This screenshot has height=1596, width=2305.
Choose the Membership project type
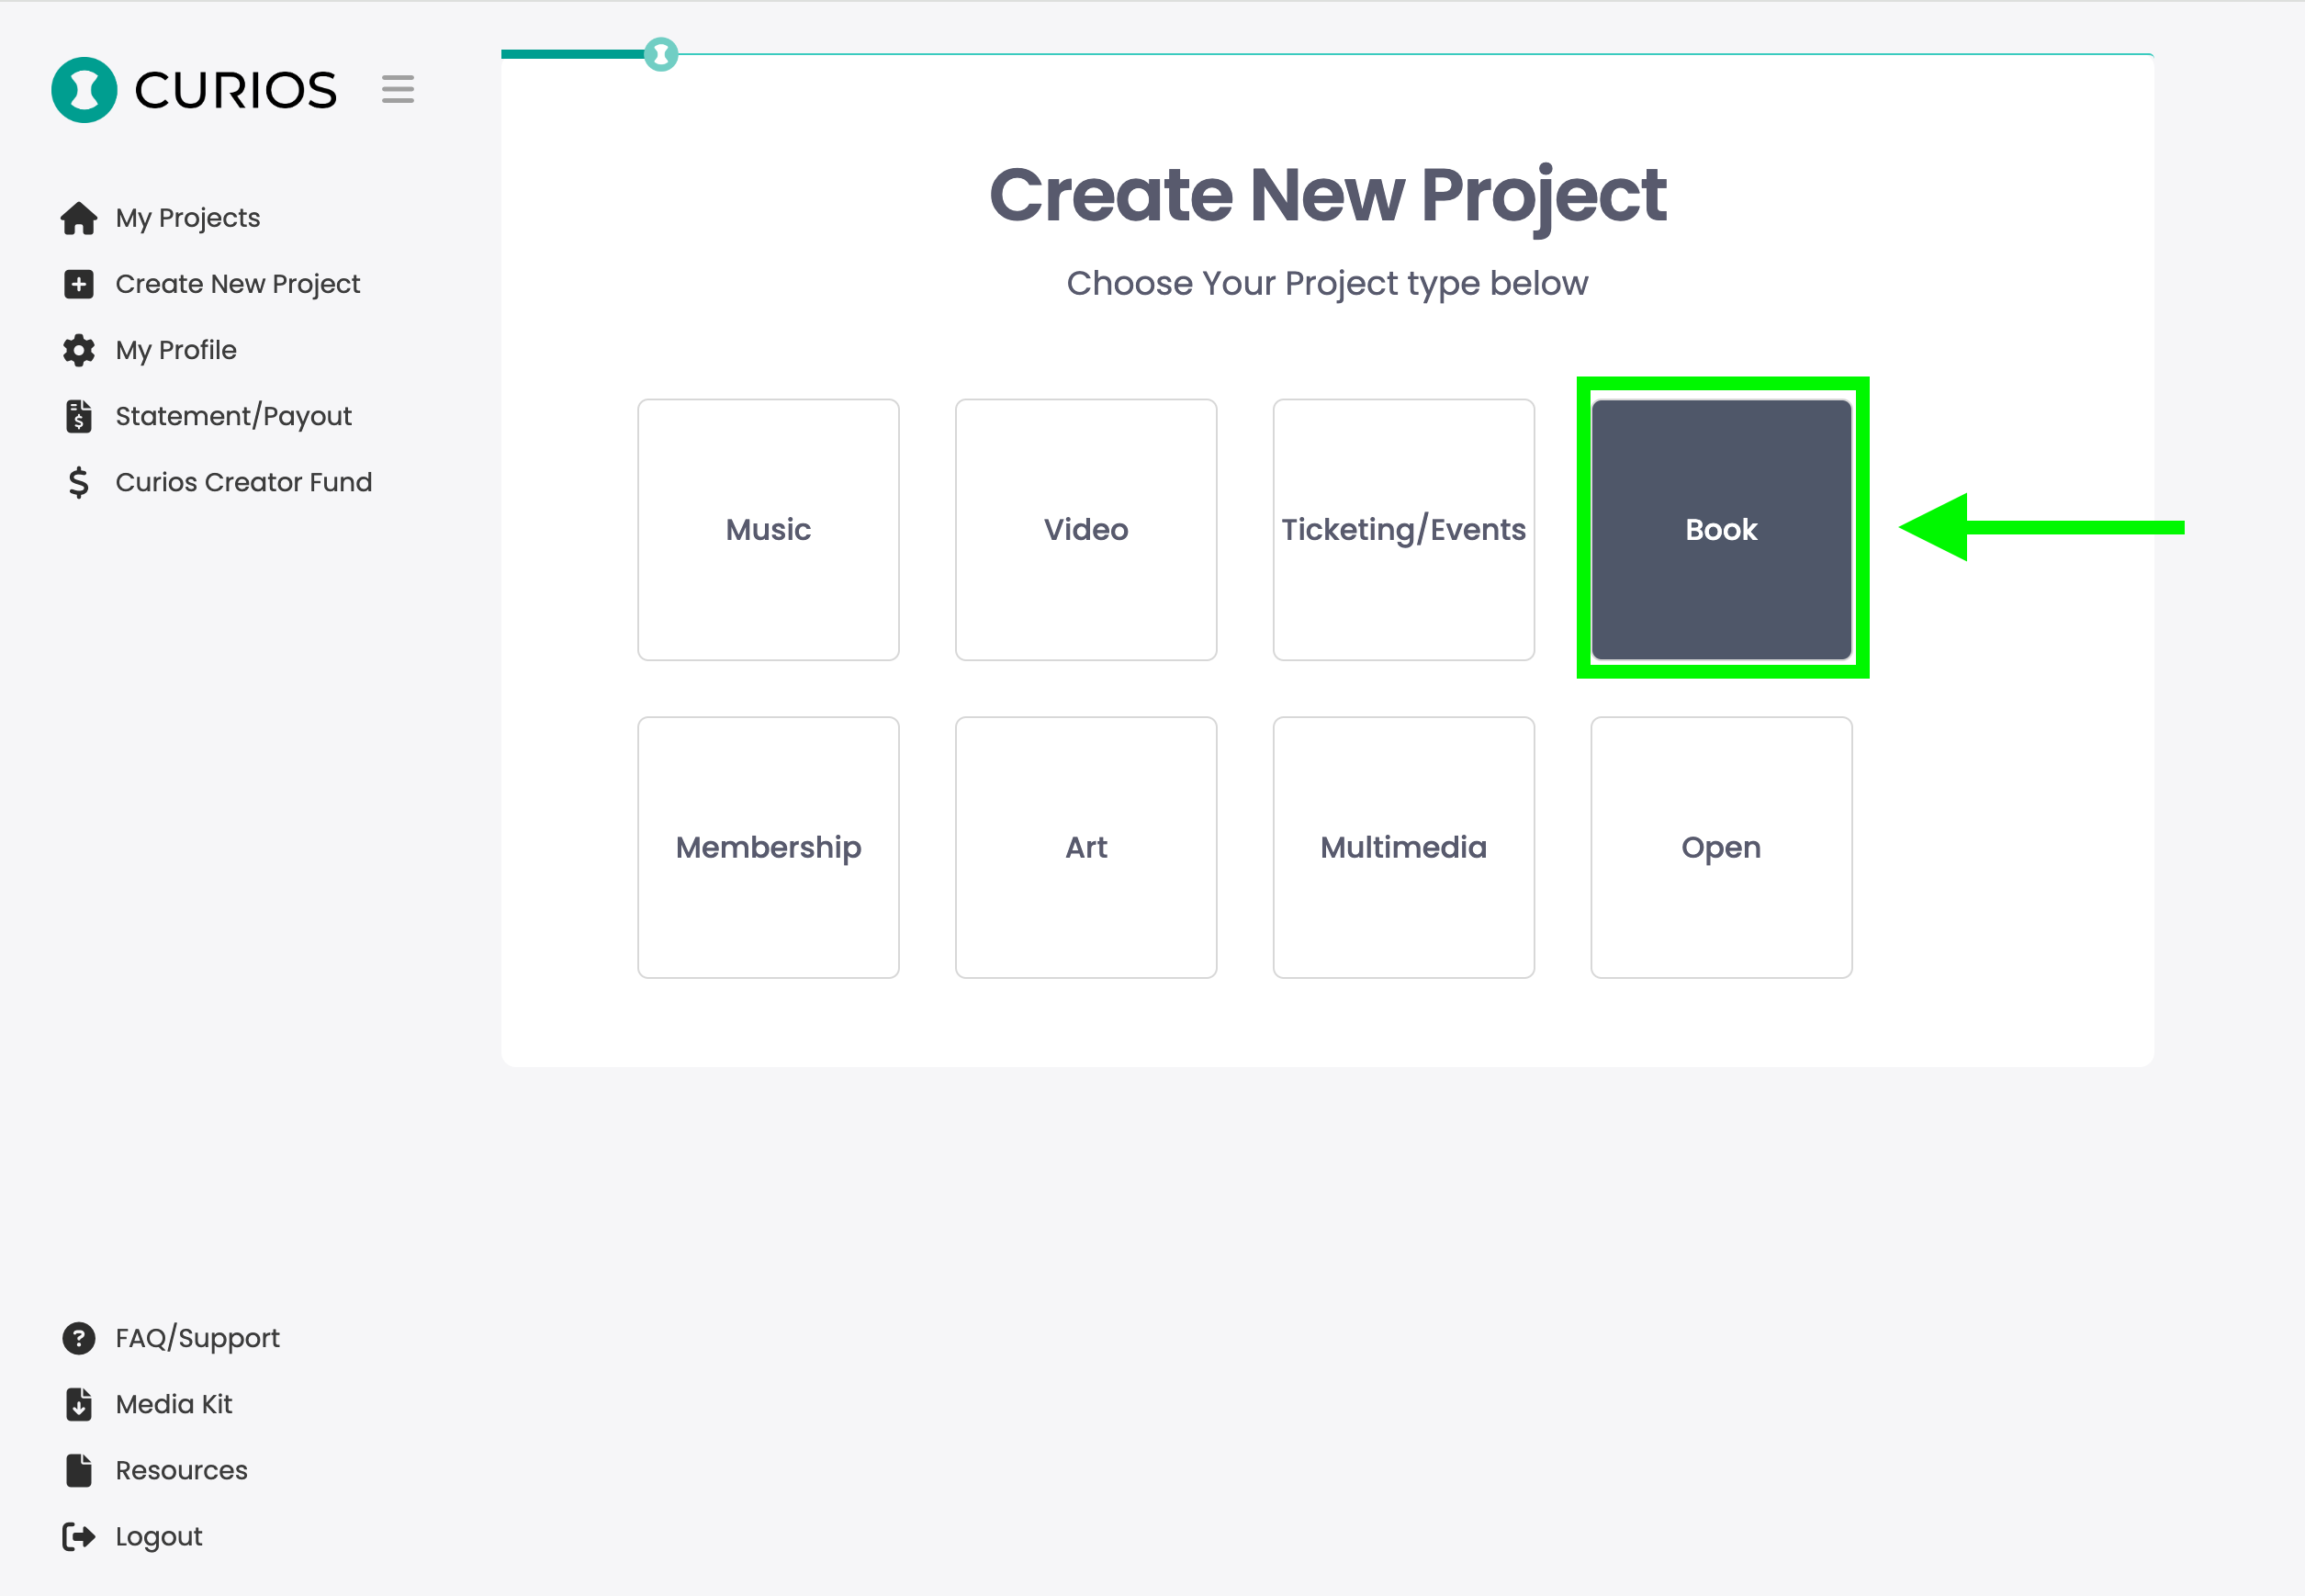[x=768, y=847]
